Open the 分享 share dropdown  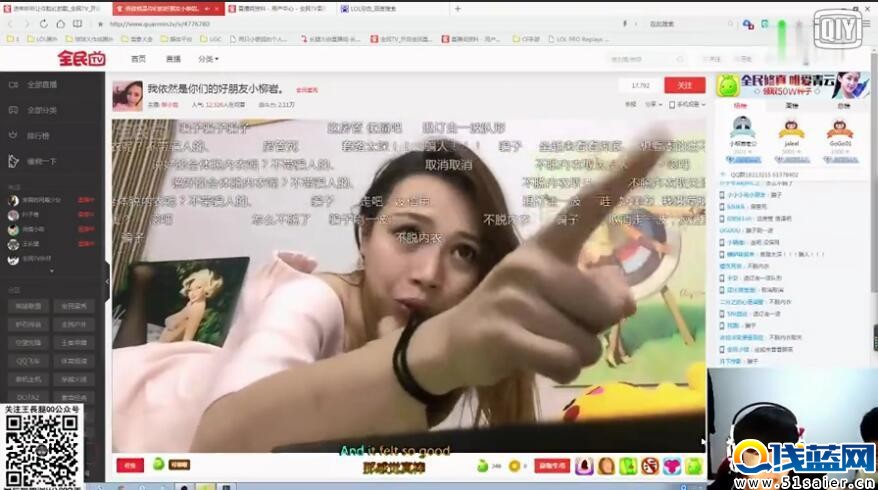tap(653, 105)
